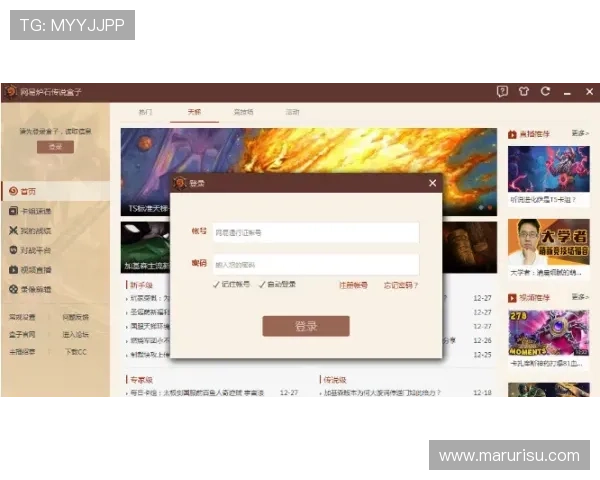This screenshot has width=600, height=480.
Task: Expand 更多 next to 直播推荐
Action: (580, 133)
